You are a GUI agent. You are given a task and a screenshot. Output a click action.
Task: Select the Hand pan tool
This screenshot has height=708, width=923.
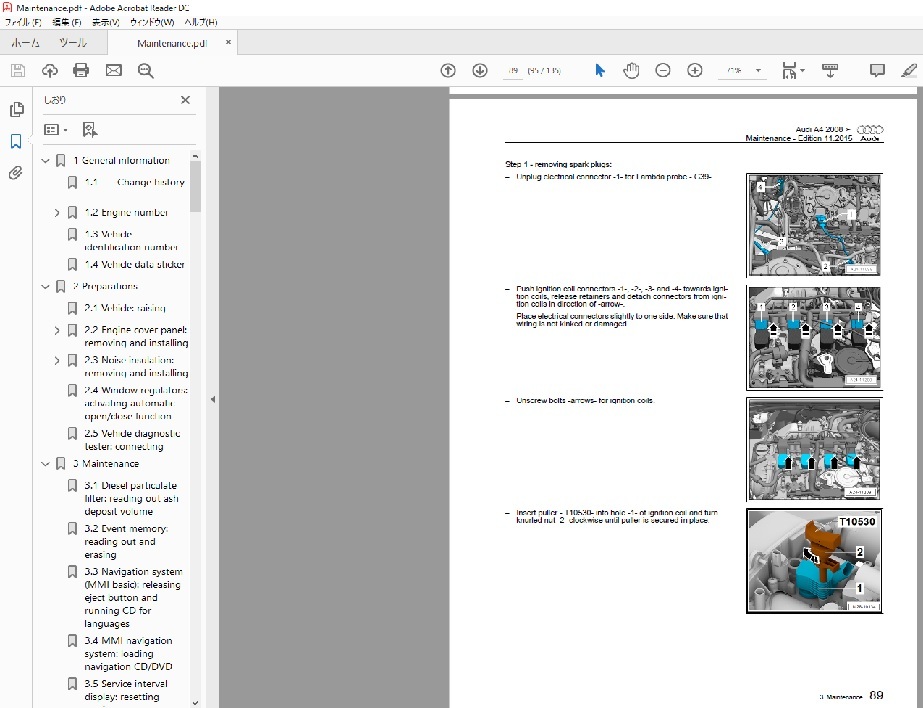point(631,71)
